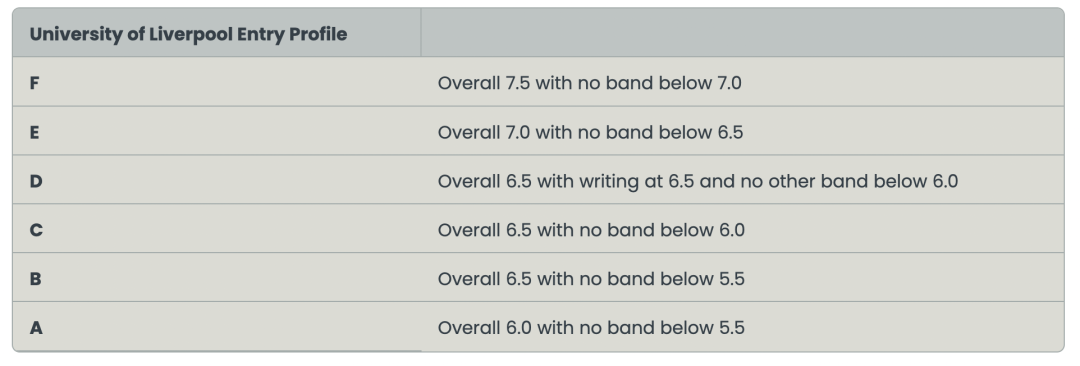This screenshot has height=366, width=1080.
Task: Click 'Overall 6.5 with no band below 5.5'
Action: point(591,279)
